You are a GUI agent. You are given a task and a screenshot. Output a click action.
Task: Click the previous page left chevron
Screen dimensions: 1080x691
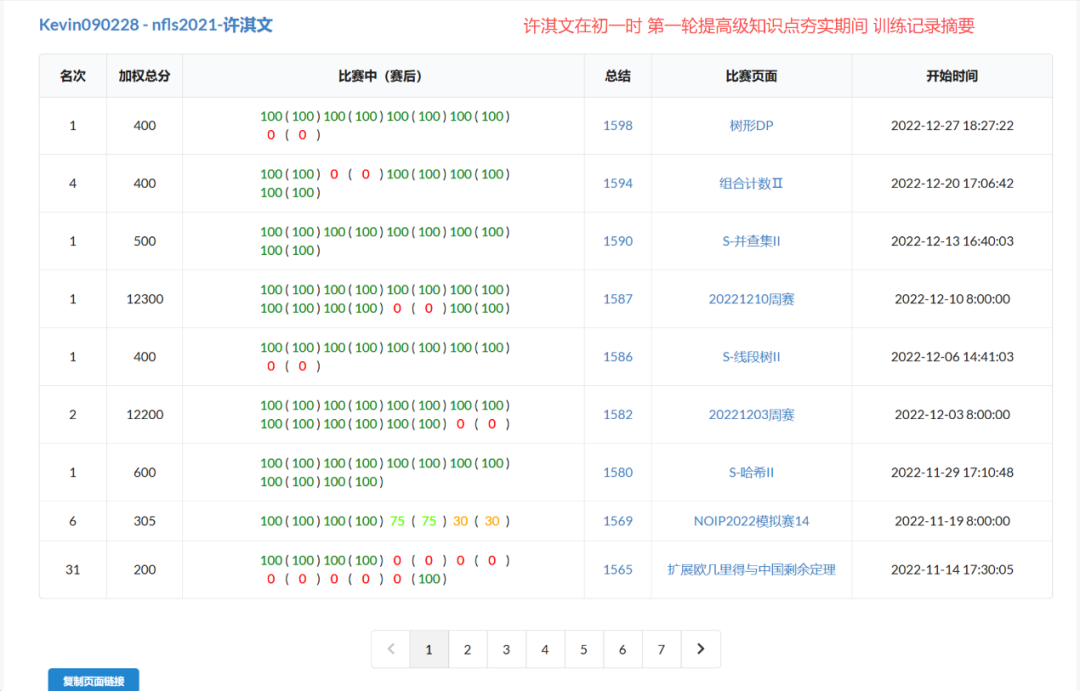coord(390,649)
